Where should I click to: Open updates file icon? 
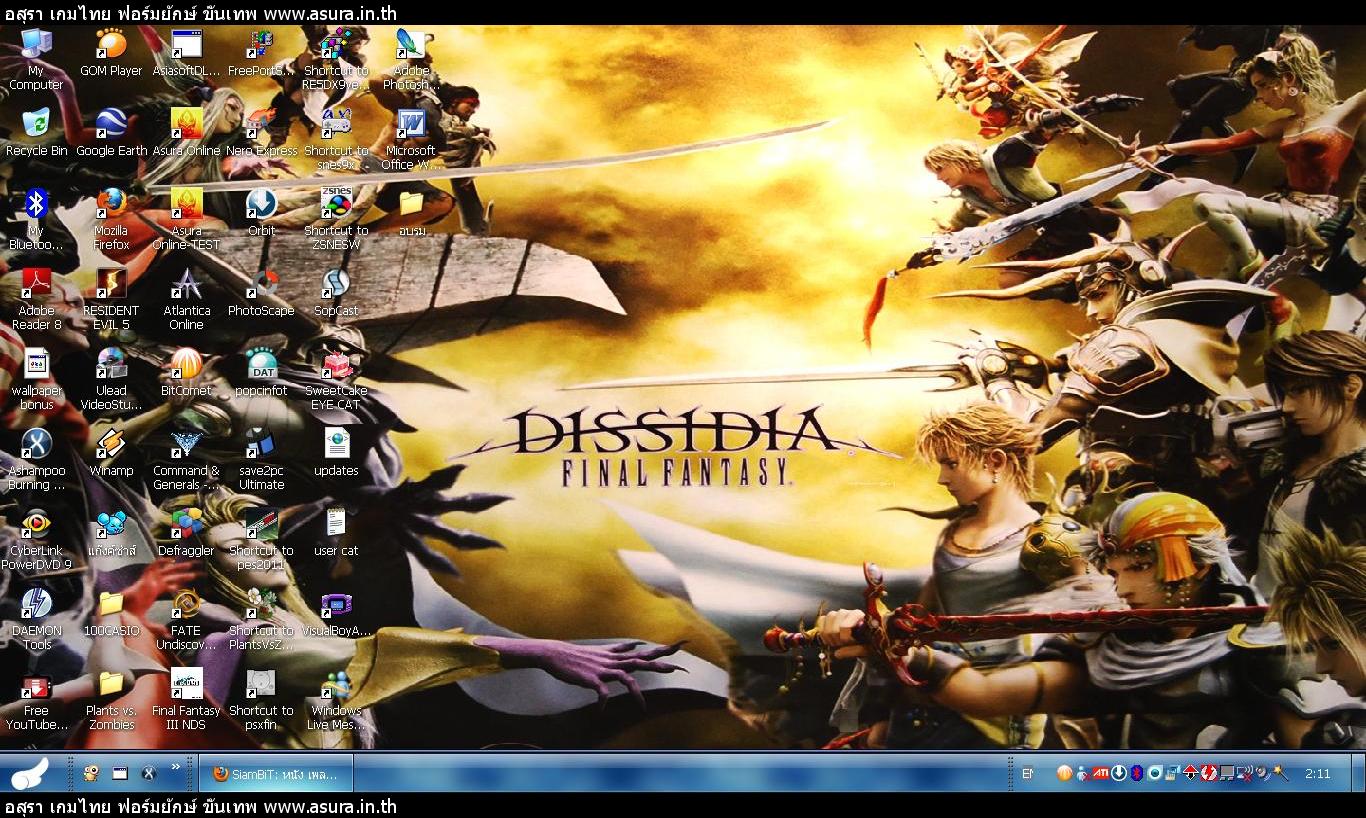336,453
